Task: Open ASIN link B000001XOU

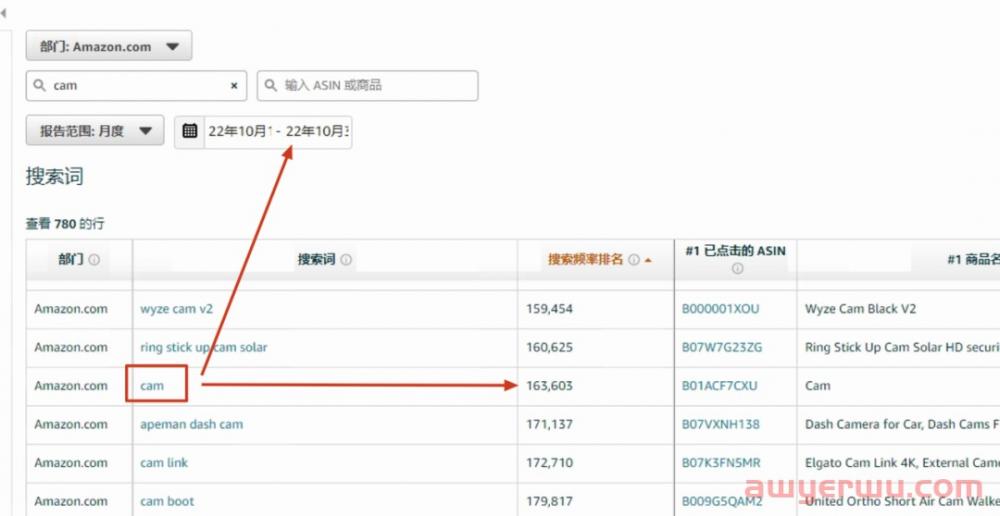Action: click(x=721, y=309)
